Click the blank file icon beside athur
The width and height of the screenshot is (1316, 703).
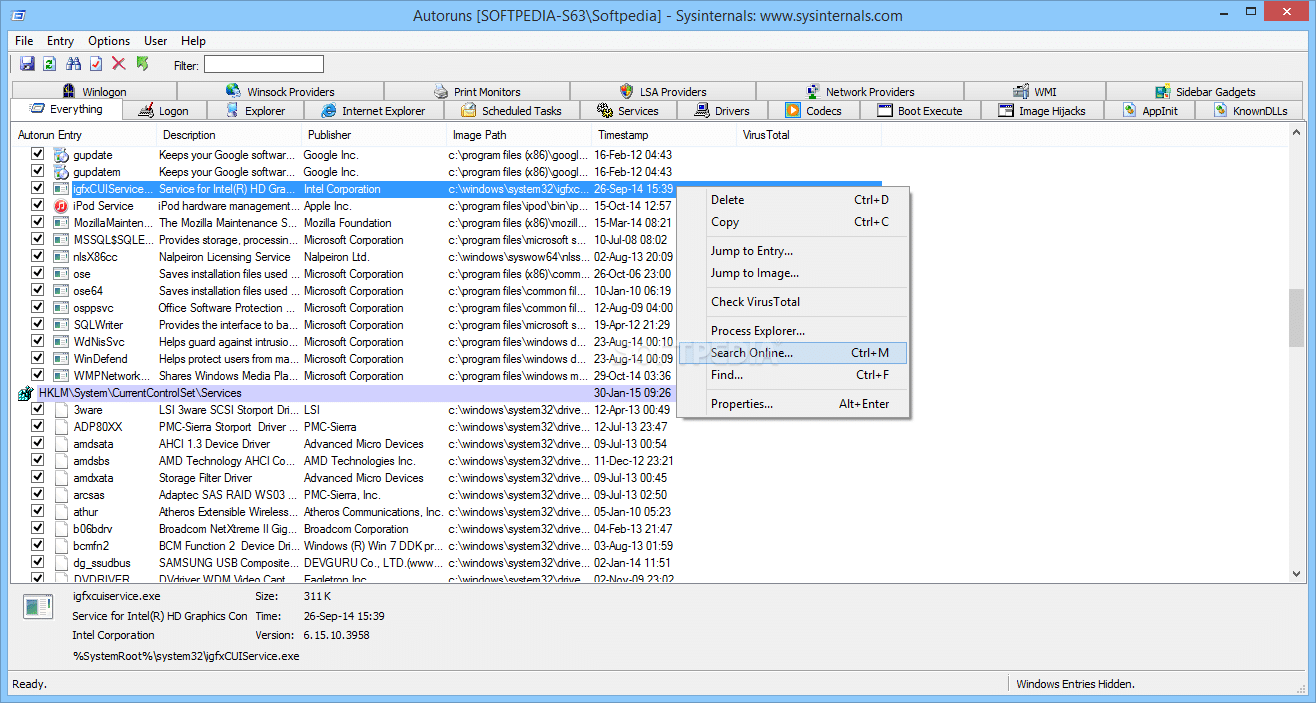[61, 512]
